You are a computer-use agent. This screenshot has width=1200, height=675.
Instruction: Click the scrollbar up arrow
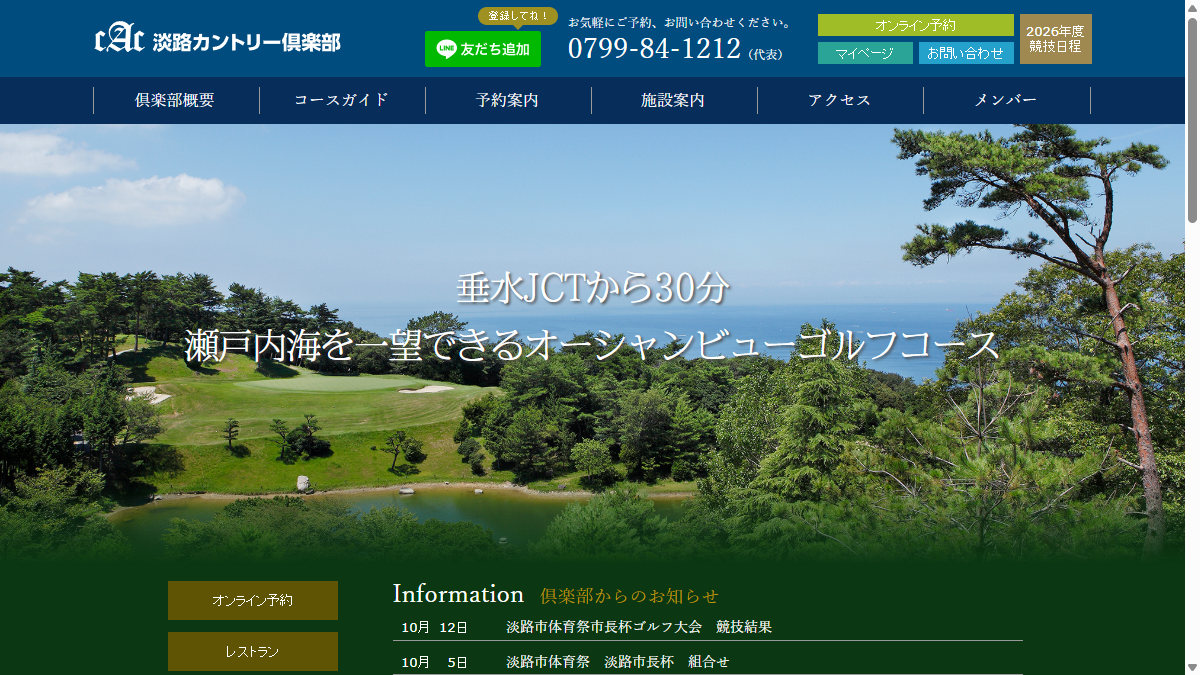pos(1192,7)
